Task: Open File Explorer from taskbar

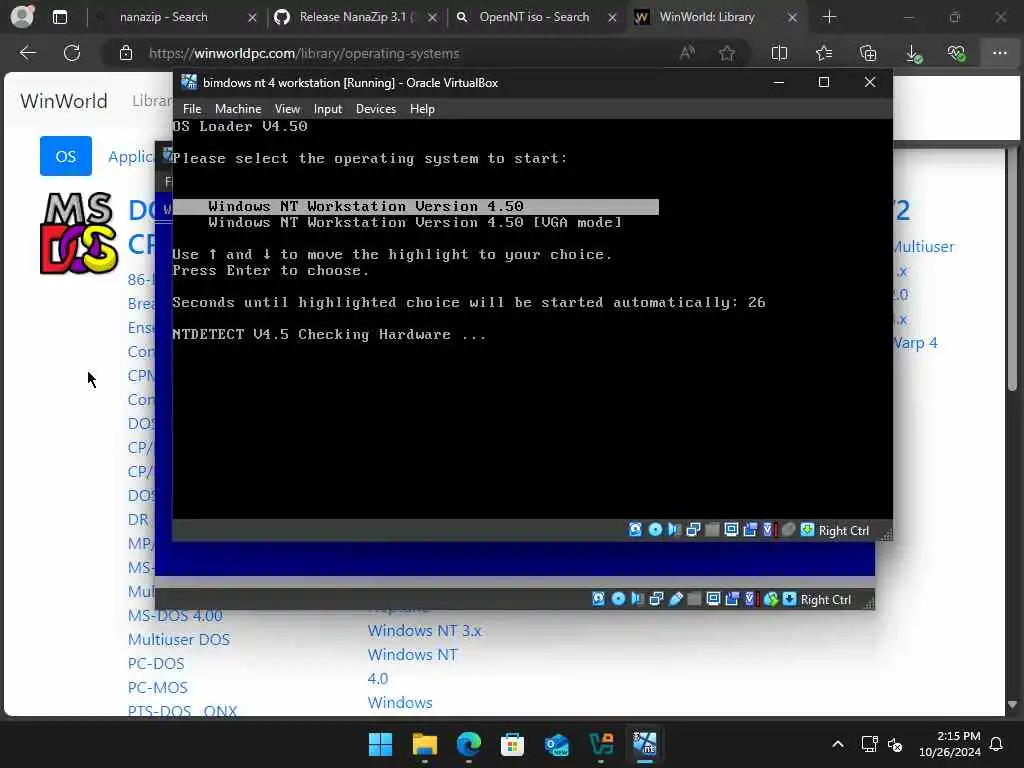Action: pos(424,744)
